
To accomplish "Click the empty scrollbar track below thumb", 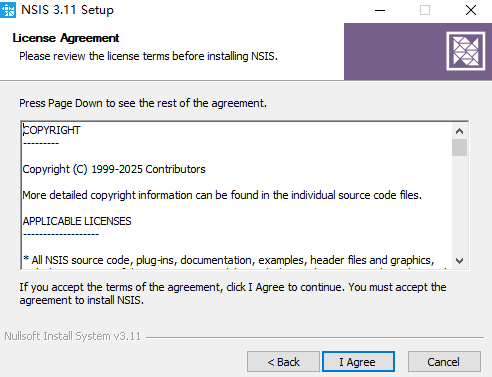I will 459,205.
